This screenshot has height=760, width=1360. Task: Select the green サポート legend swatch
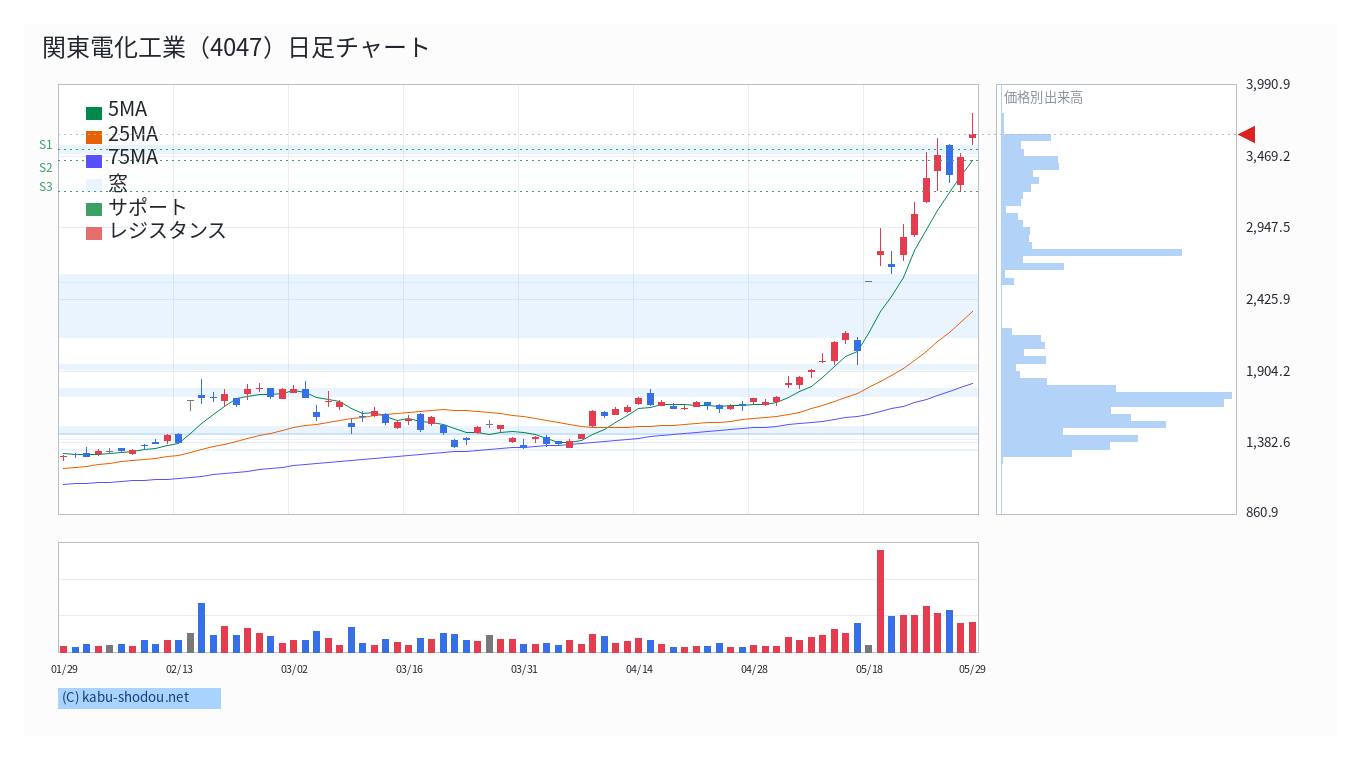(x=94, y=209)
